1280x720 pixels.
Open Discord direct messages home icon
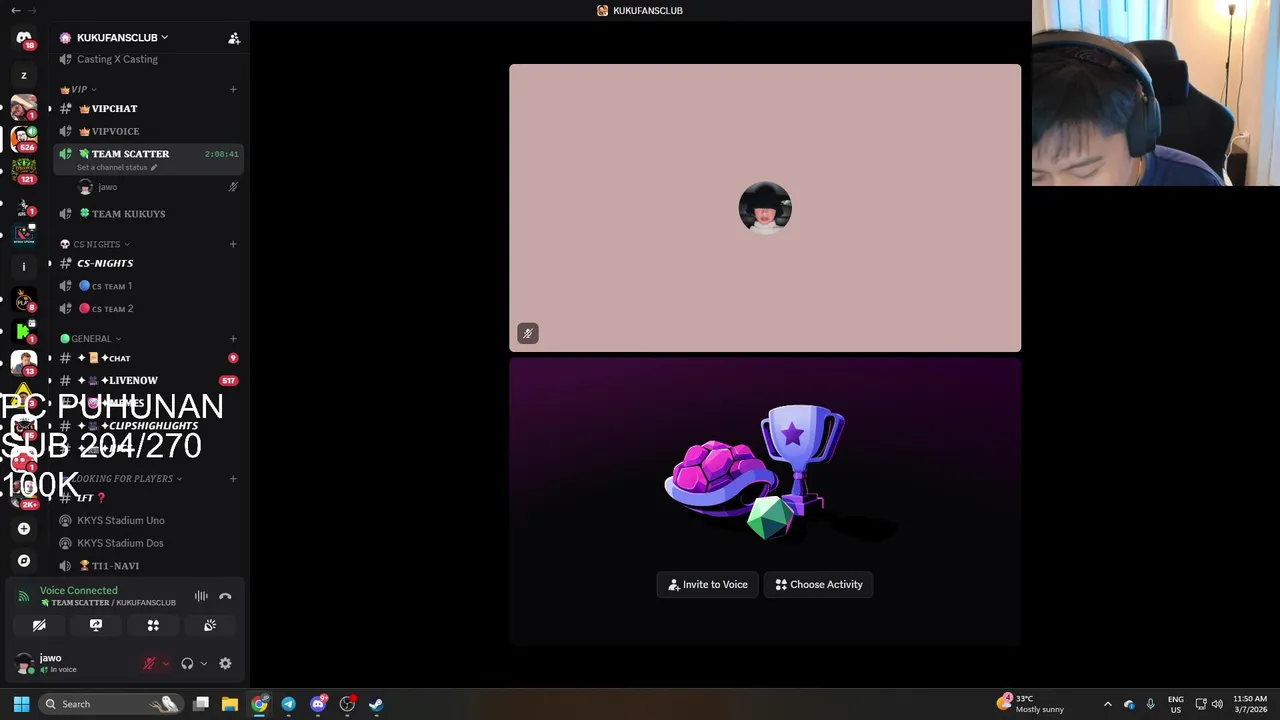(x=24, y=38)
